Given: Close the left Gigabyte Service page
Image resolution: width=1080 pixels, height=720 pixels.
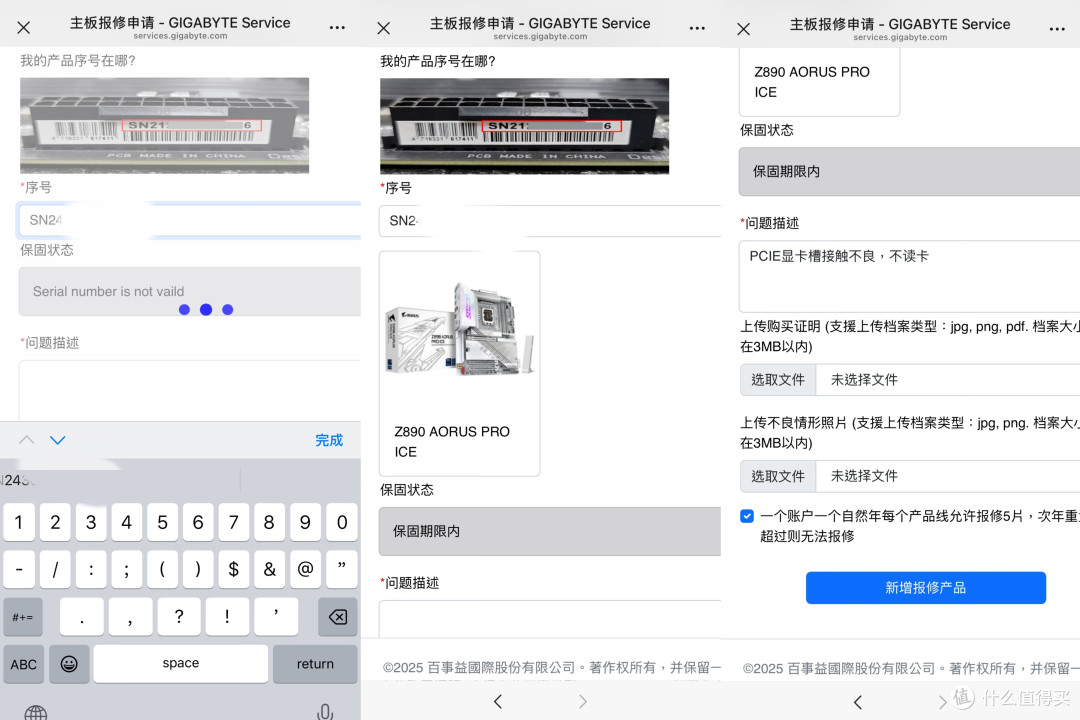Looking at the screenshot, I should (x=23, y=28).
